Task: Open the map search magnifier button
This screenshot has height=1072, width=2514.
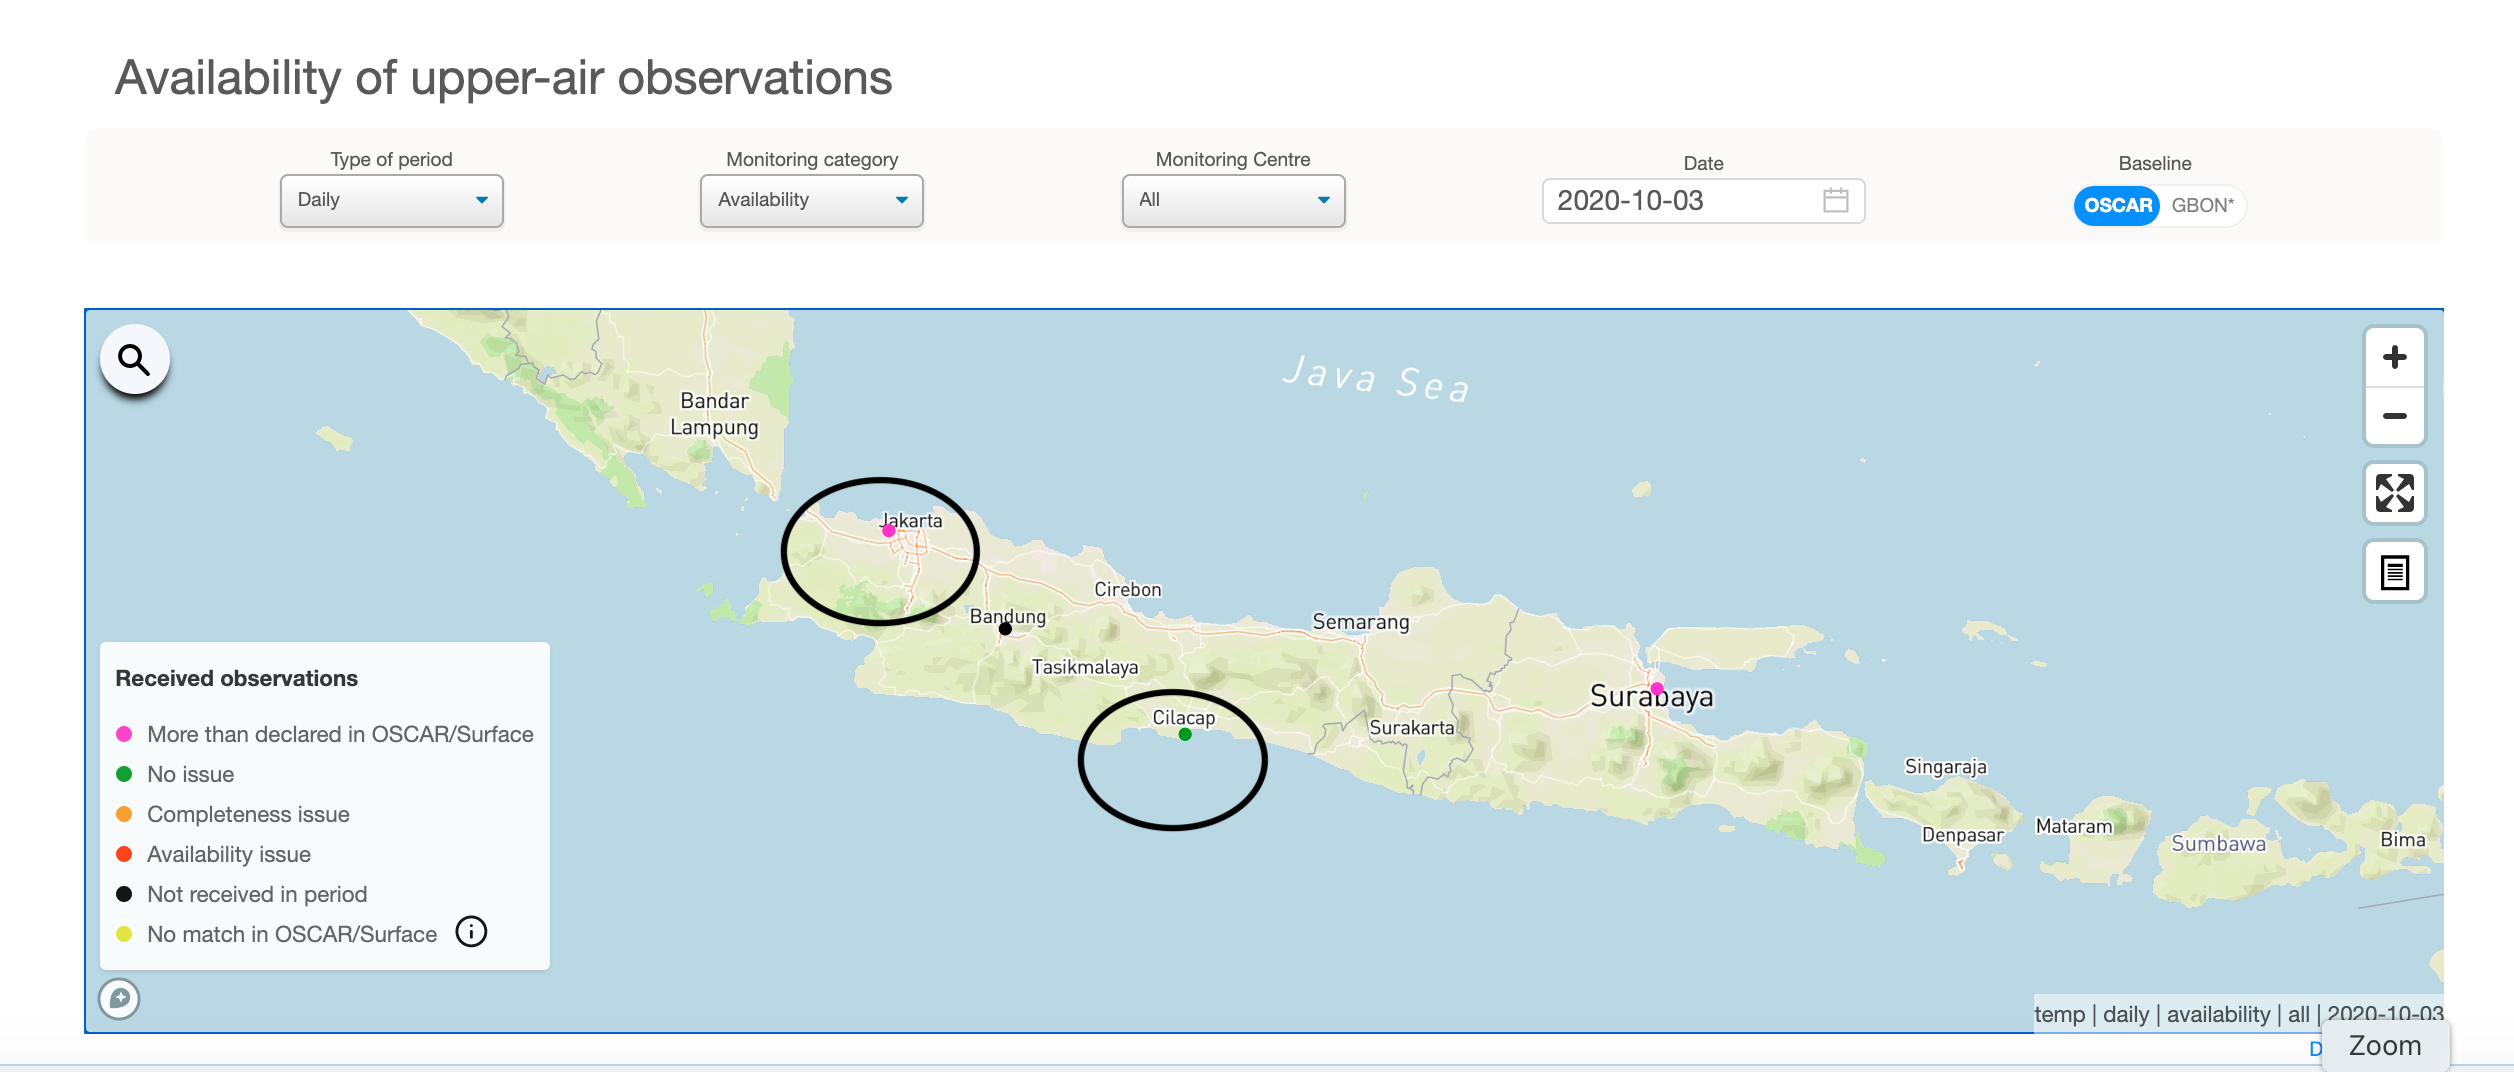Action: point(134,359)
